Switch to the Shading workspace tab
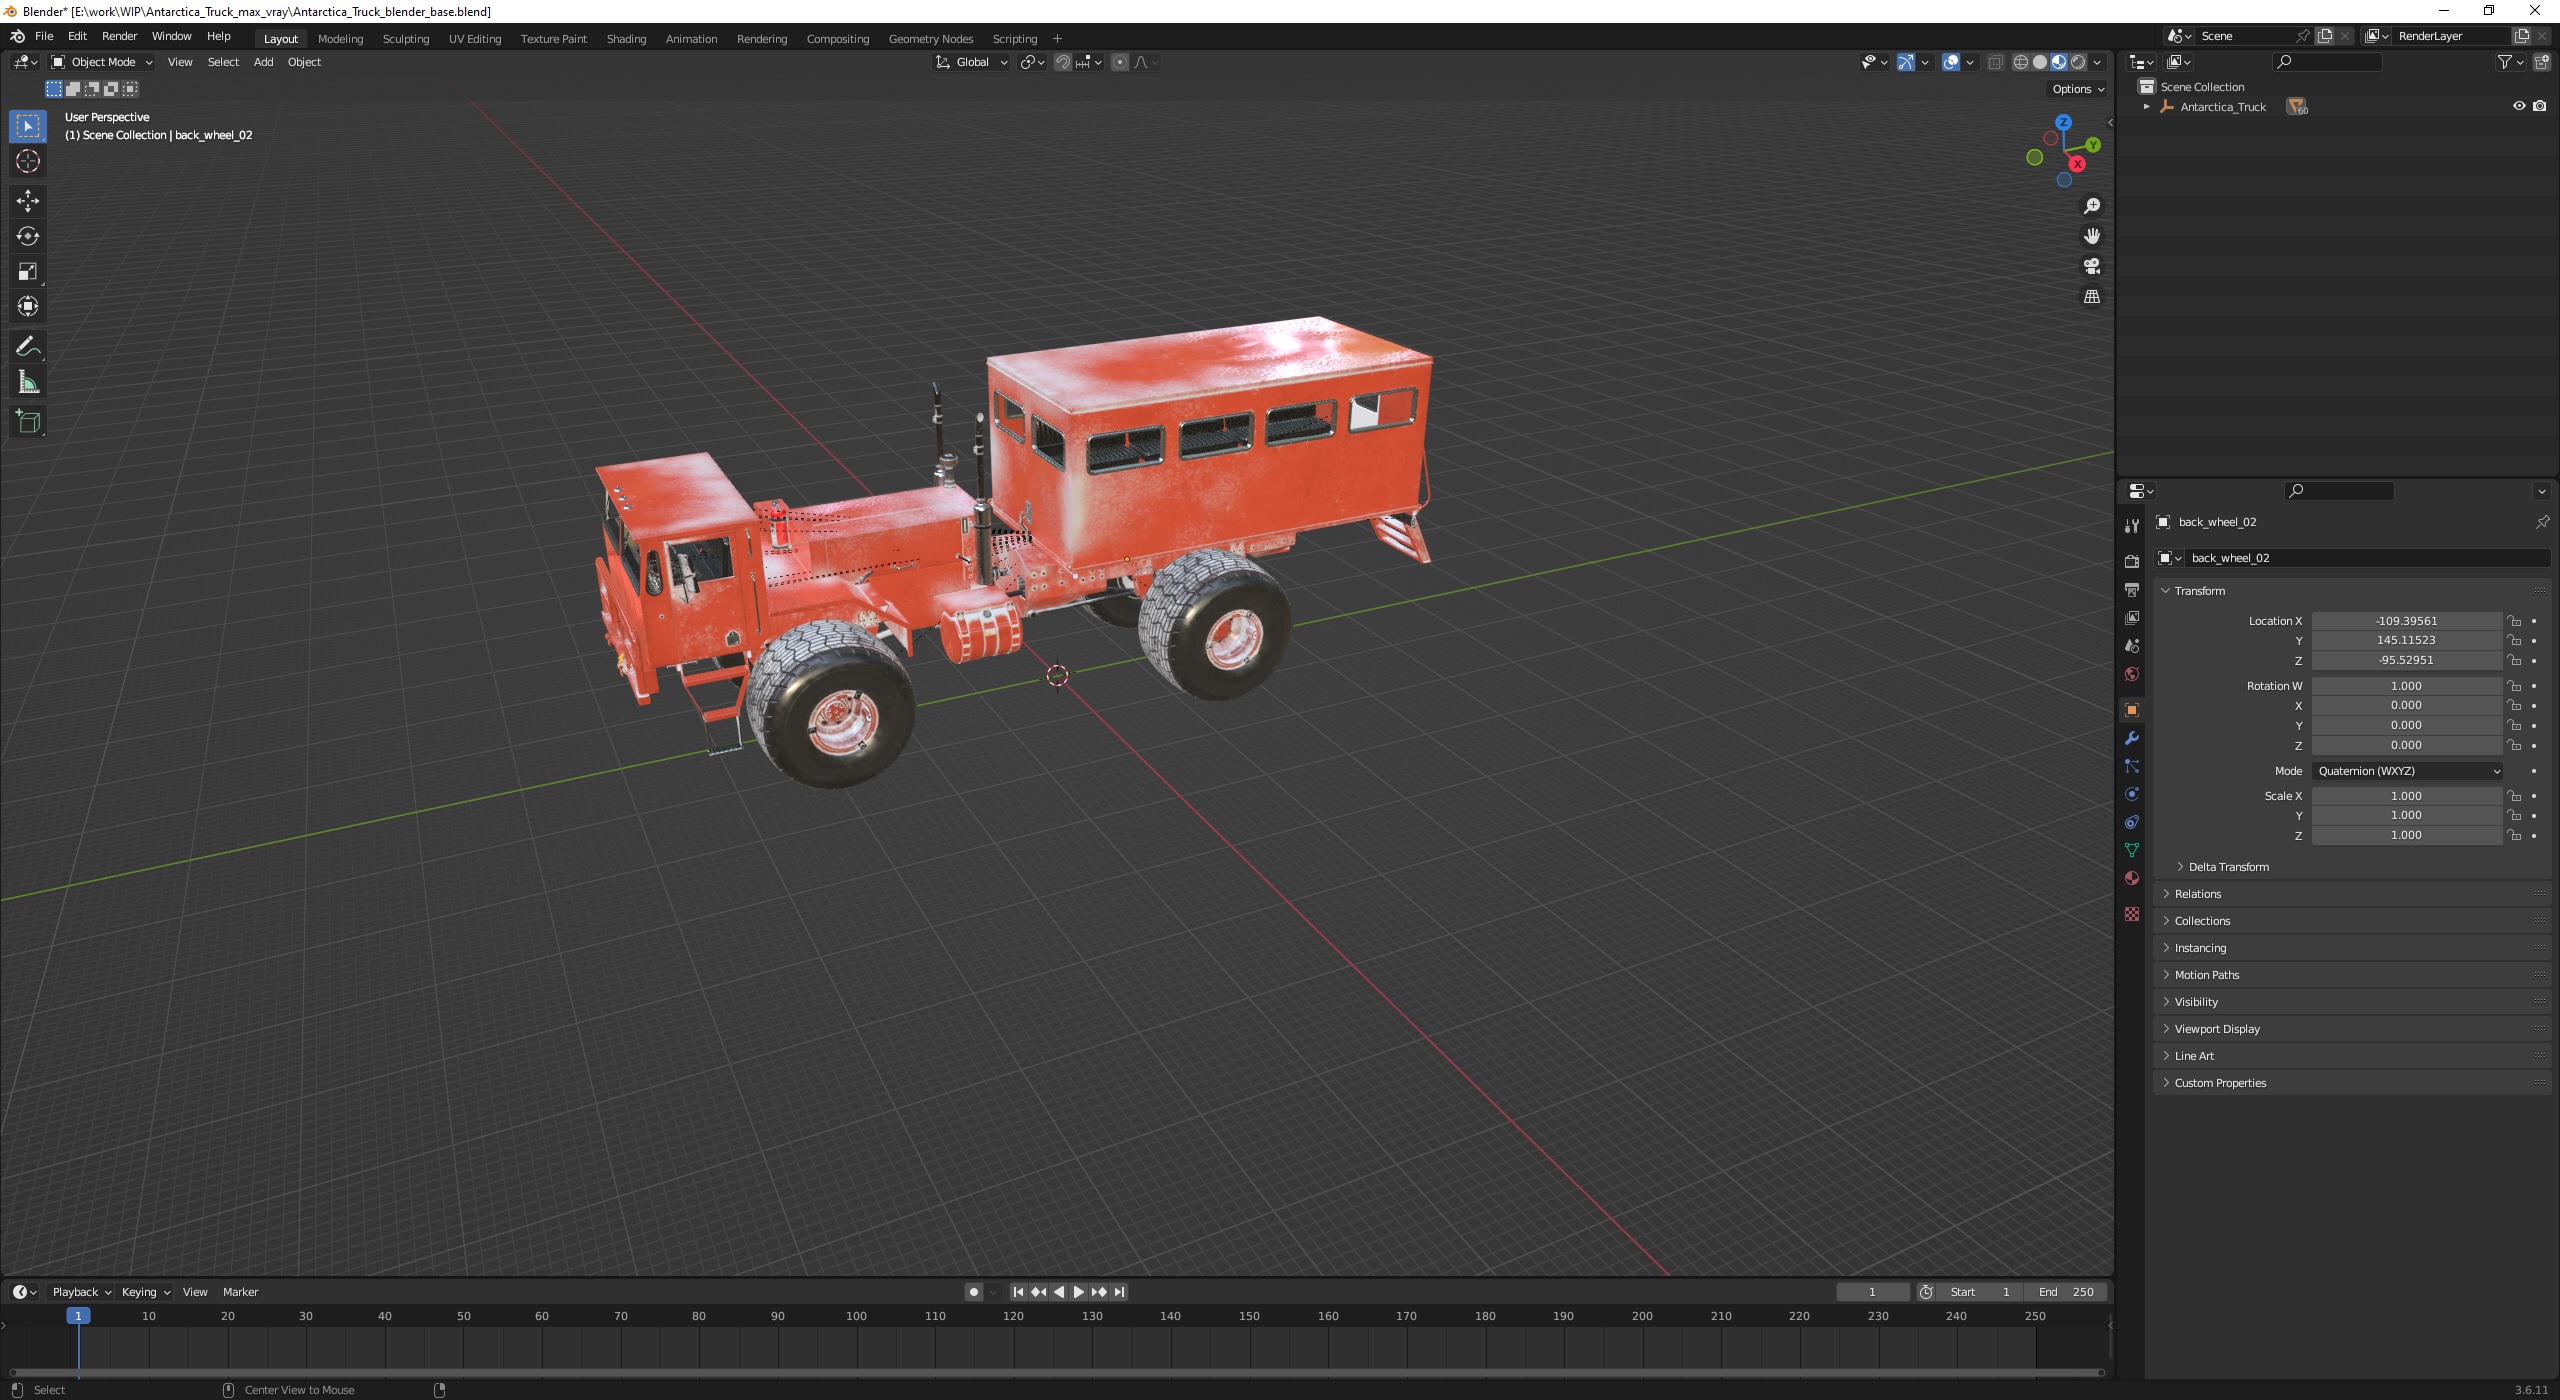Screen dimensions: 2560x1400 coord(626,39)
